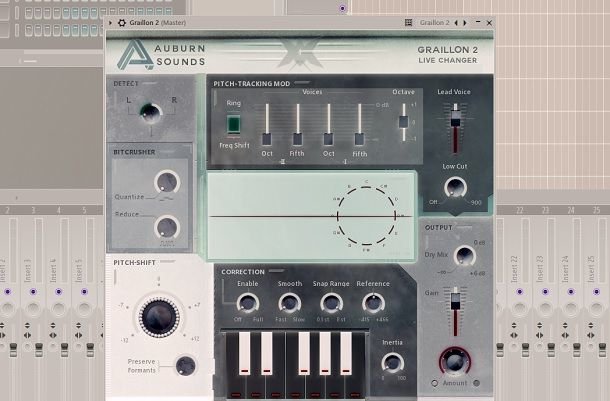Click the second Fifth voice slider
The image size is (610, 401).
tap(359, 139)
